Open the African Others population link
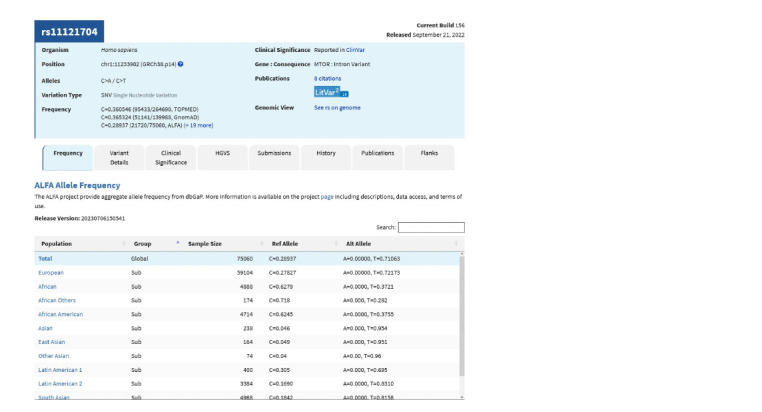Image resolution: width=762 pixels, height=412 pixels. [x=57, y=301]
